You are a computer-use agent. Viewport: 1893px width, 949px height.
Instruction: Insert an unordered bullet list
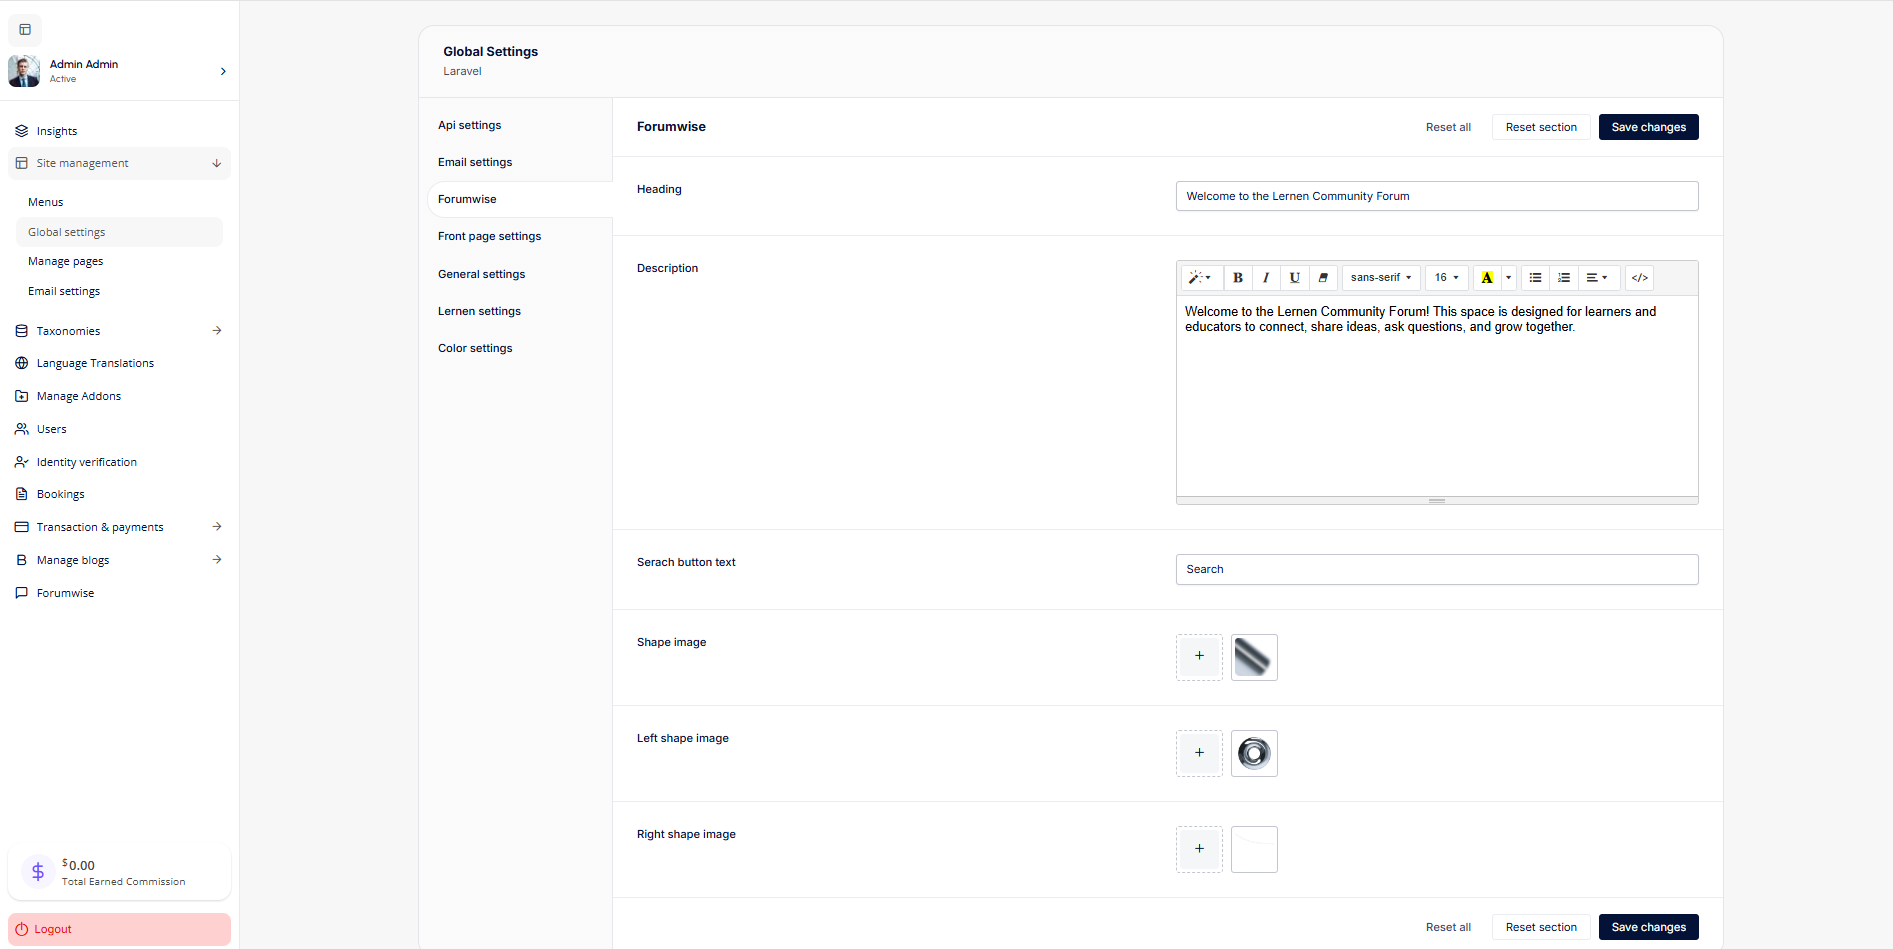click(1535, 278)
